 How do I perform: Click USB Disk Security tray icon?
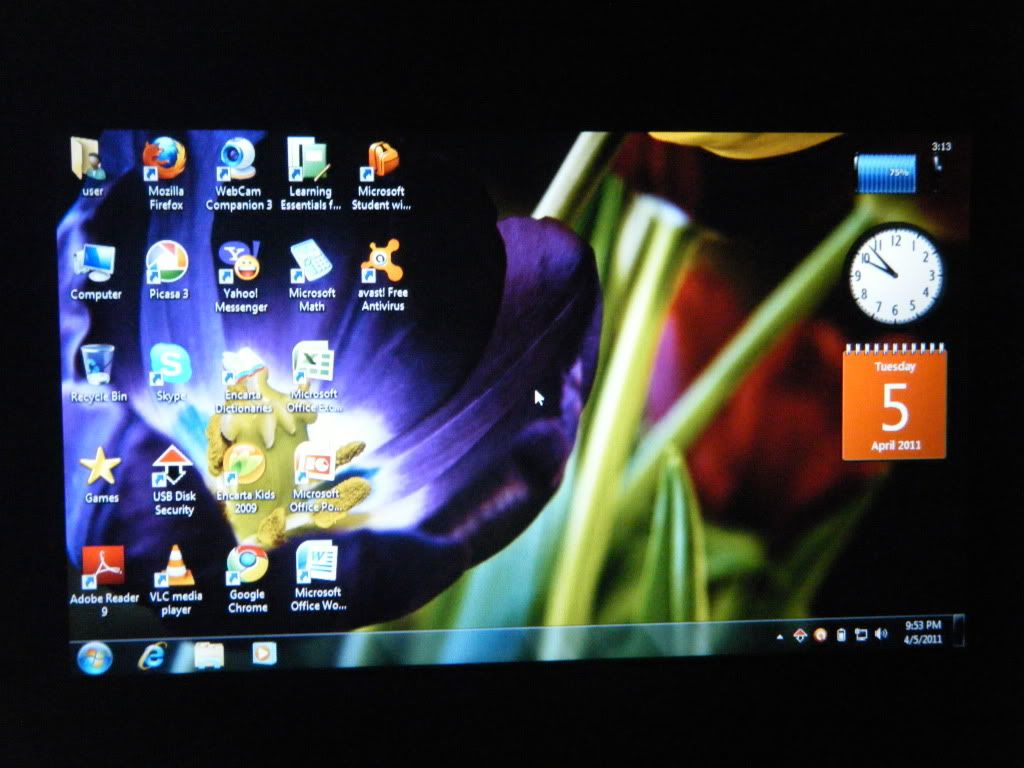(x=800, y=635)
